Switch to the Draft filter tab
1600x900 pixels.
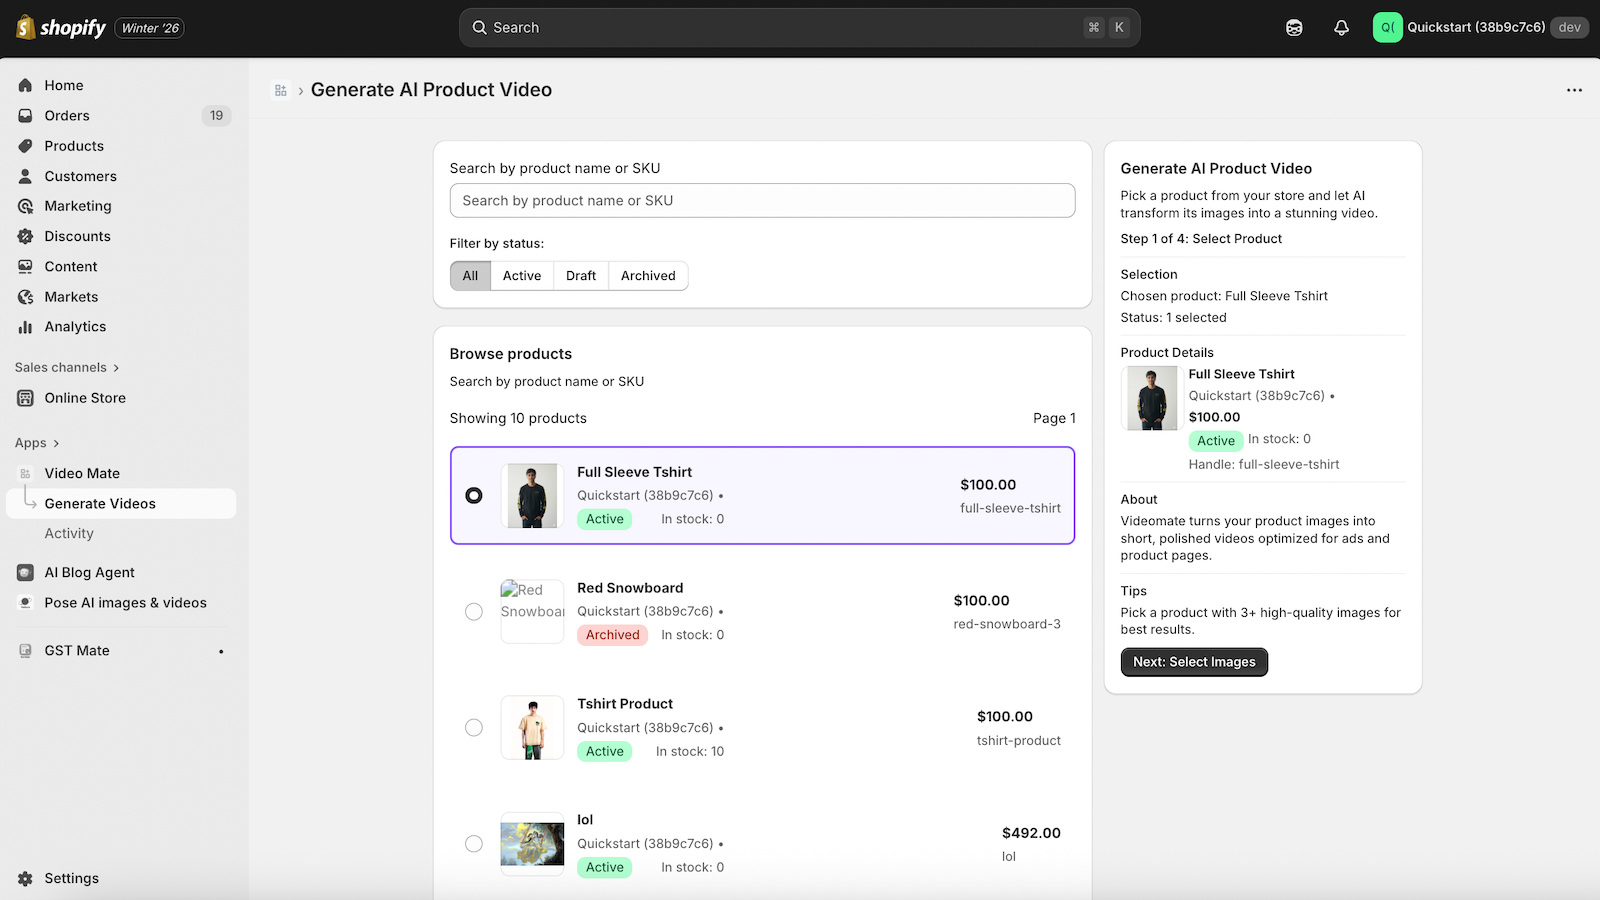click(580, 275)
